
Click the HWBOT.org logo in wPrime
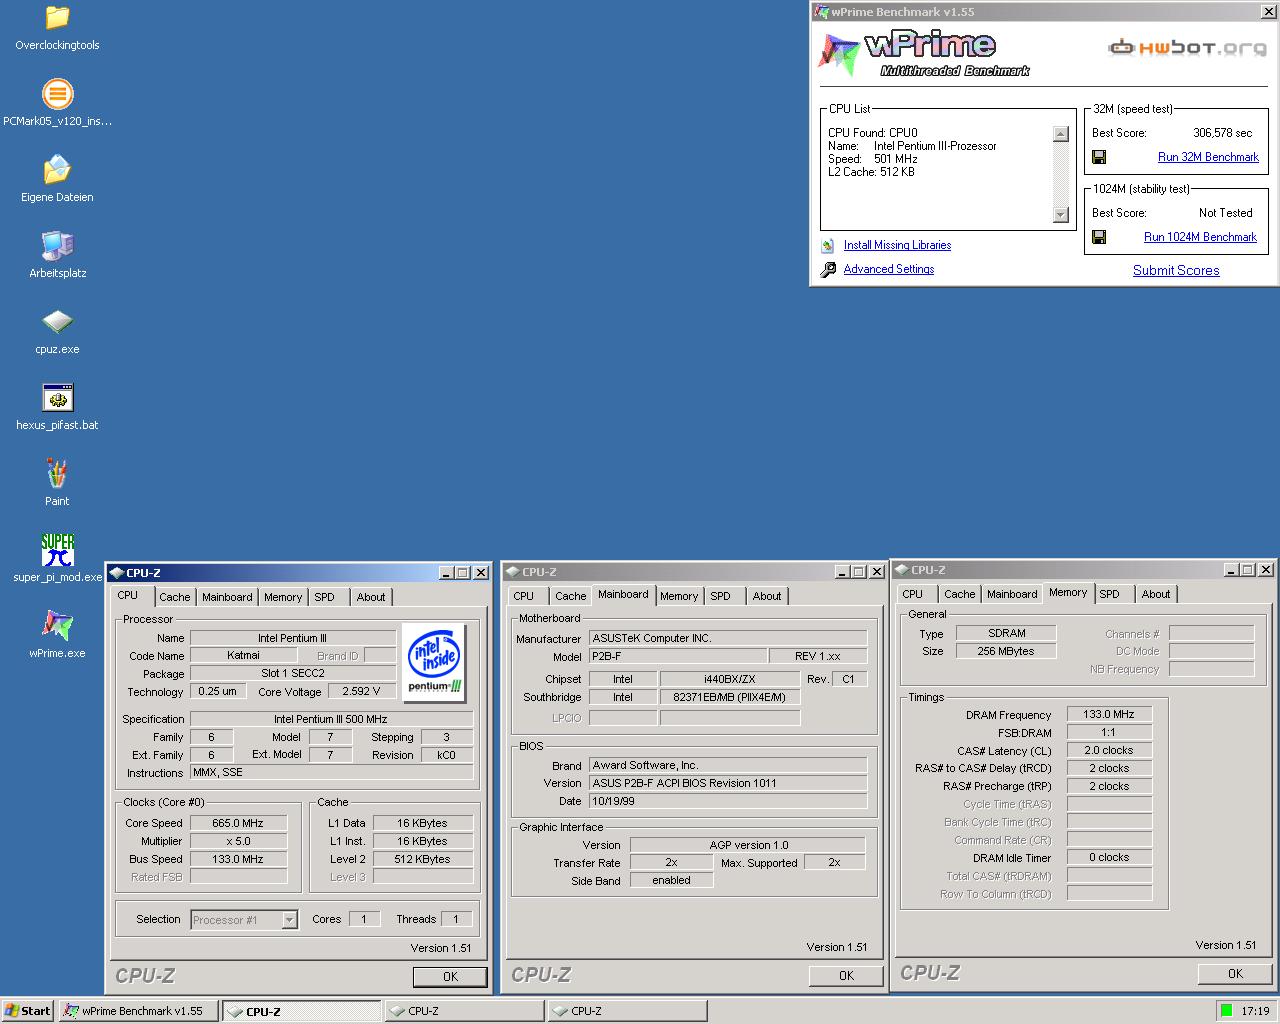[1187, 47]
